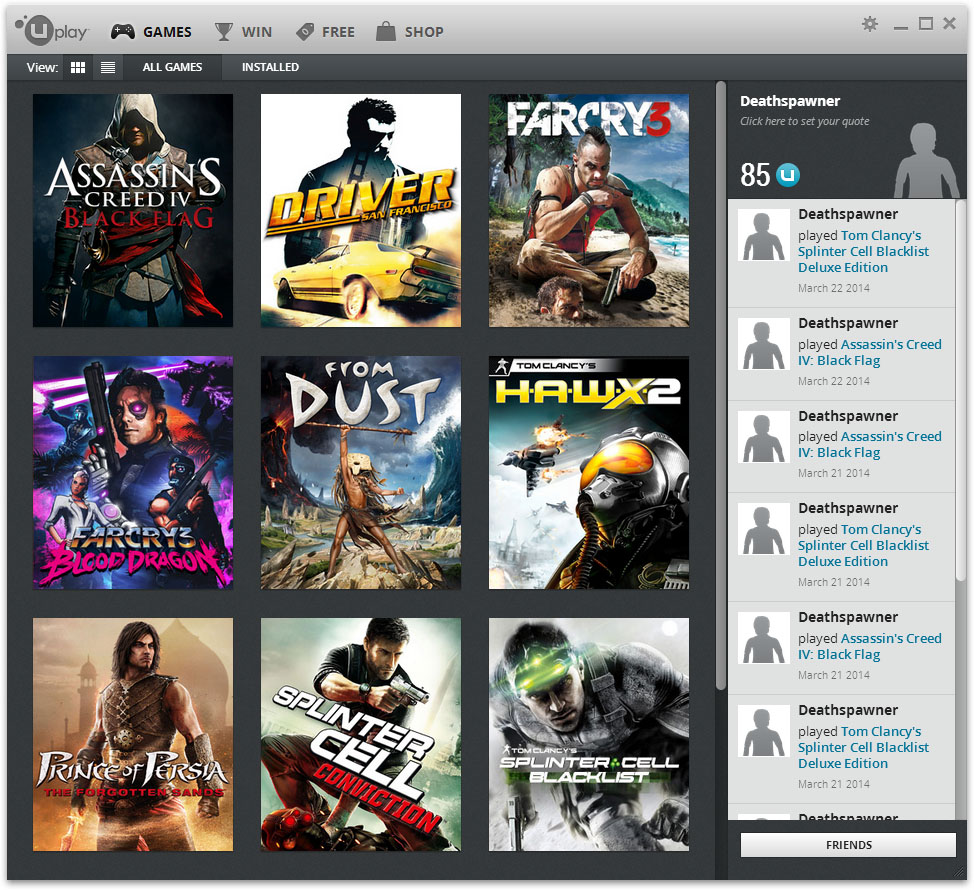Click the activity feed scrollbar

(961, 390)
